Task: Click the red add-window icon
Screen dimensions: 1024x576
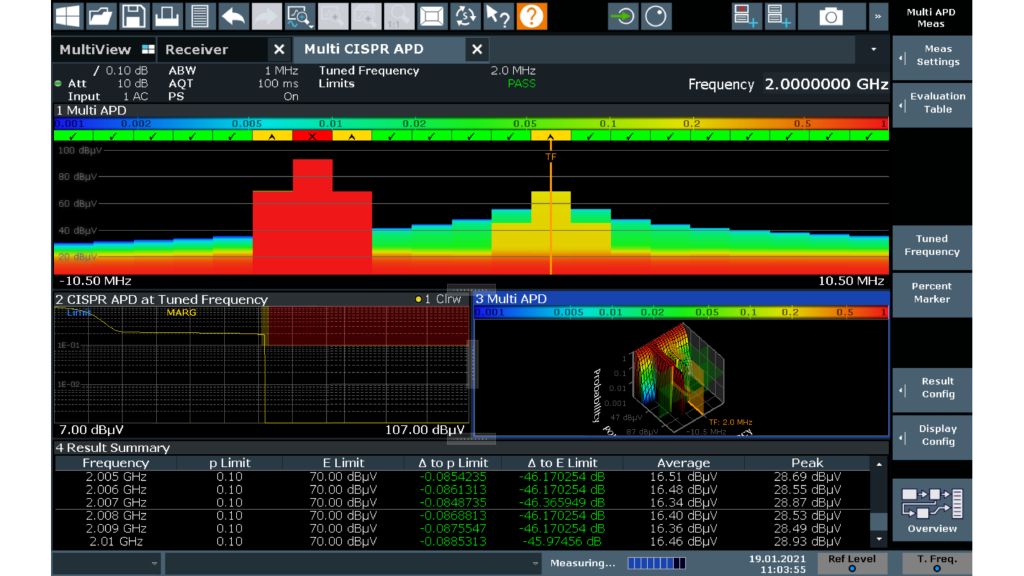Action: point(746,16)
